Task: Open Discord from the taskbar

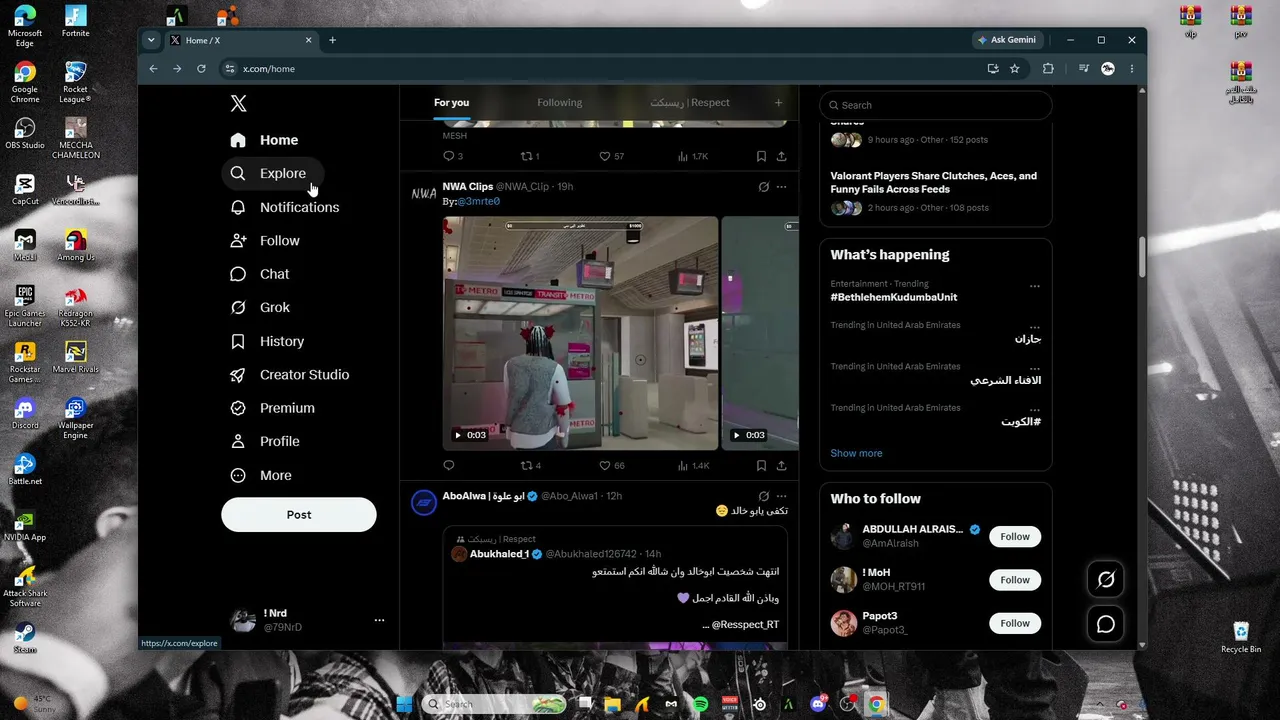Action: (818, 705)
